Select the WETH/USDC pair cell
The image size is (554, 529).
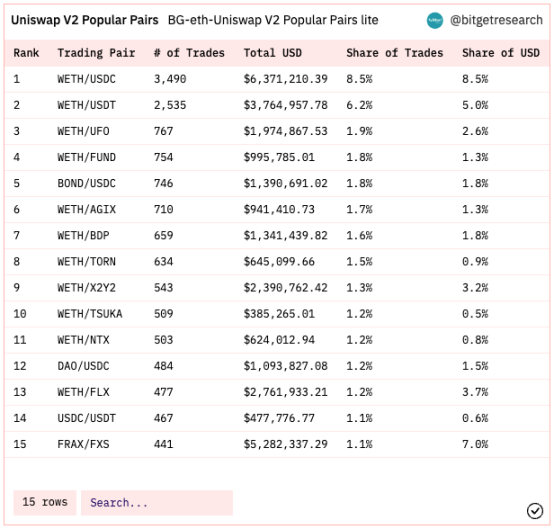pos(87,79)
